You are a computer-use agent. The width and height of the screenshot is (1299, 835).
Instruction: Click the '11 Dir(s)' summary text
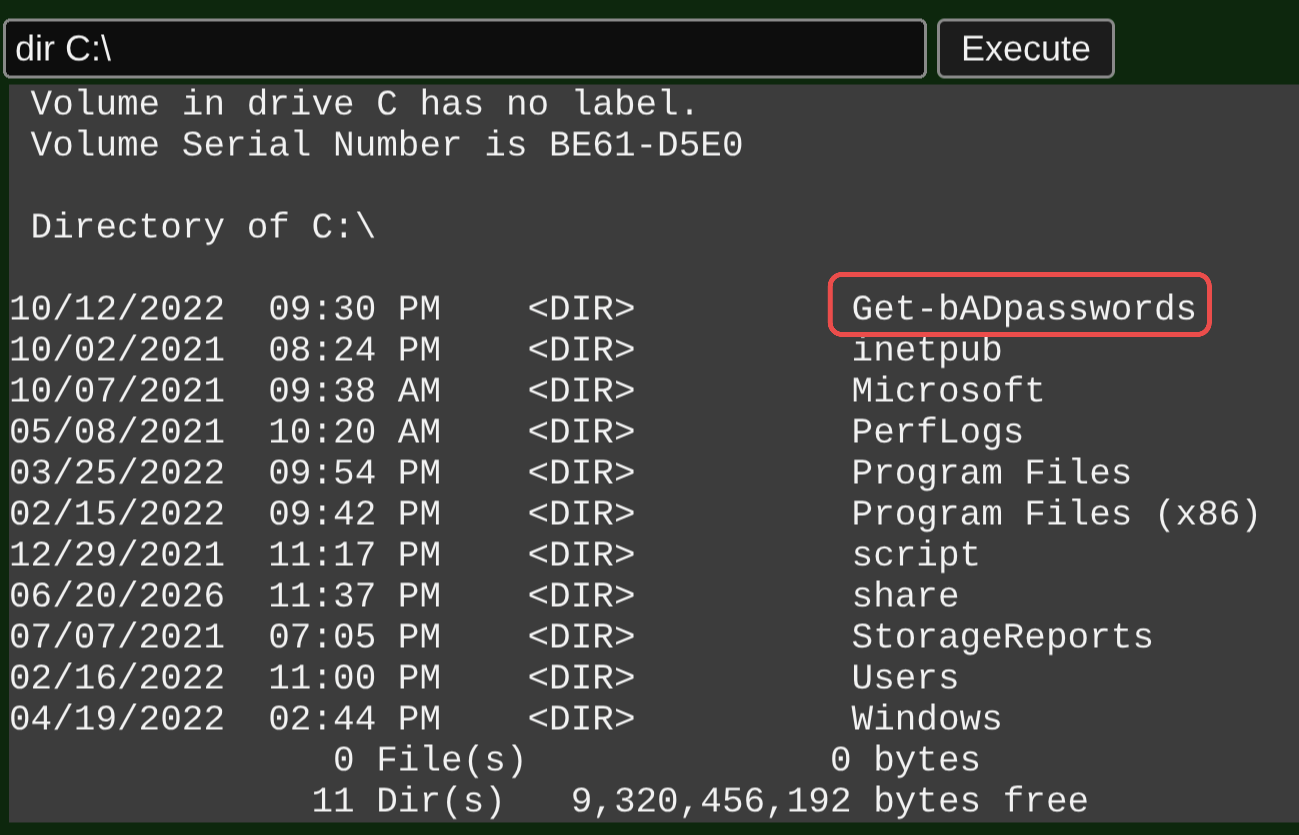pos(408,800)
